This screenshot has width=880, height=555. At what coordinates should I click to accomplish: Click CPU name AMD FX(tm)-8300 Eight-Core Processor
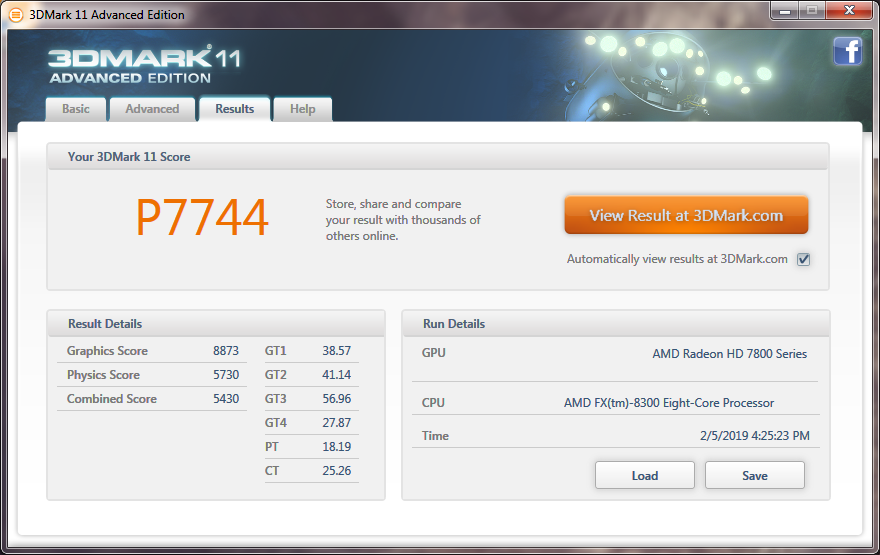(x=669, y=403)
